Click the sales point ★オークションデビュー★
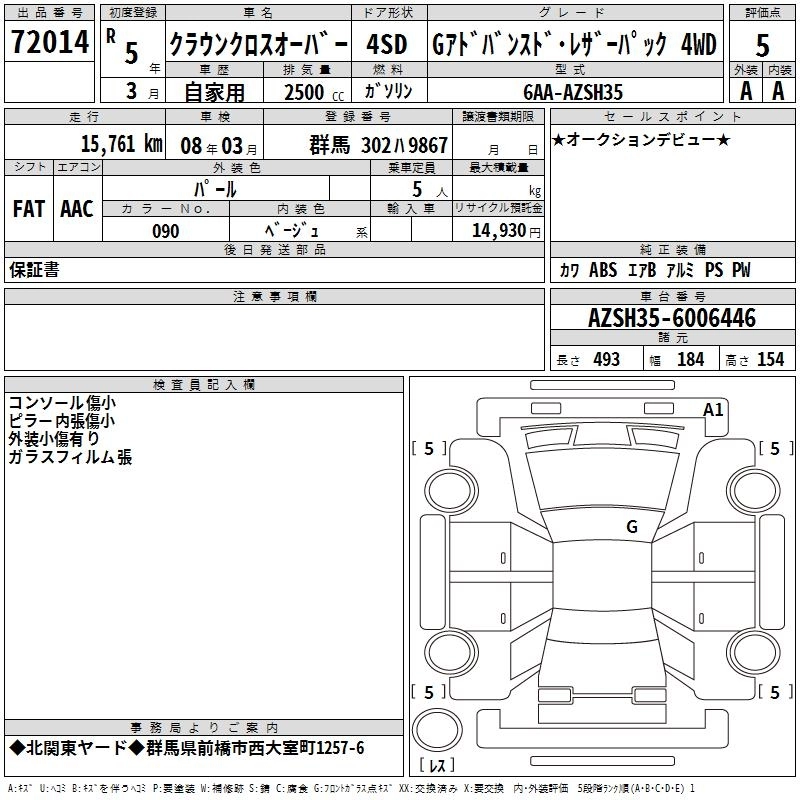Screen dimensions: 800x800 pyautogui.click(x=641, y=139)
